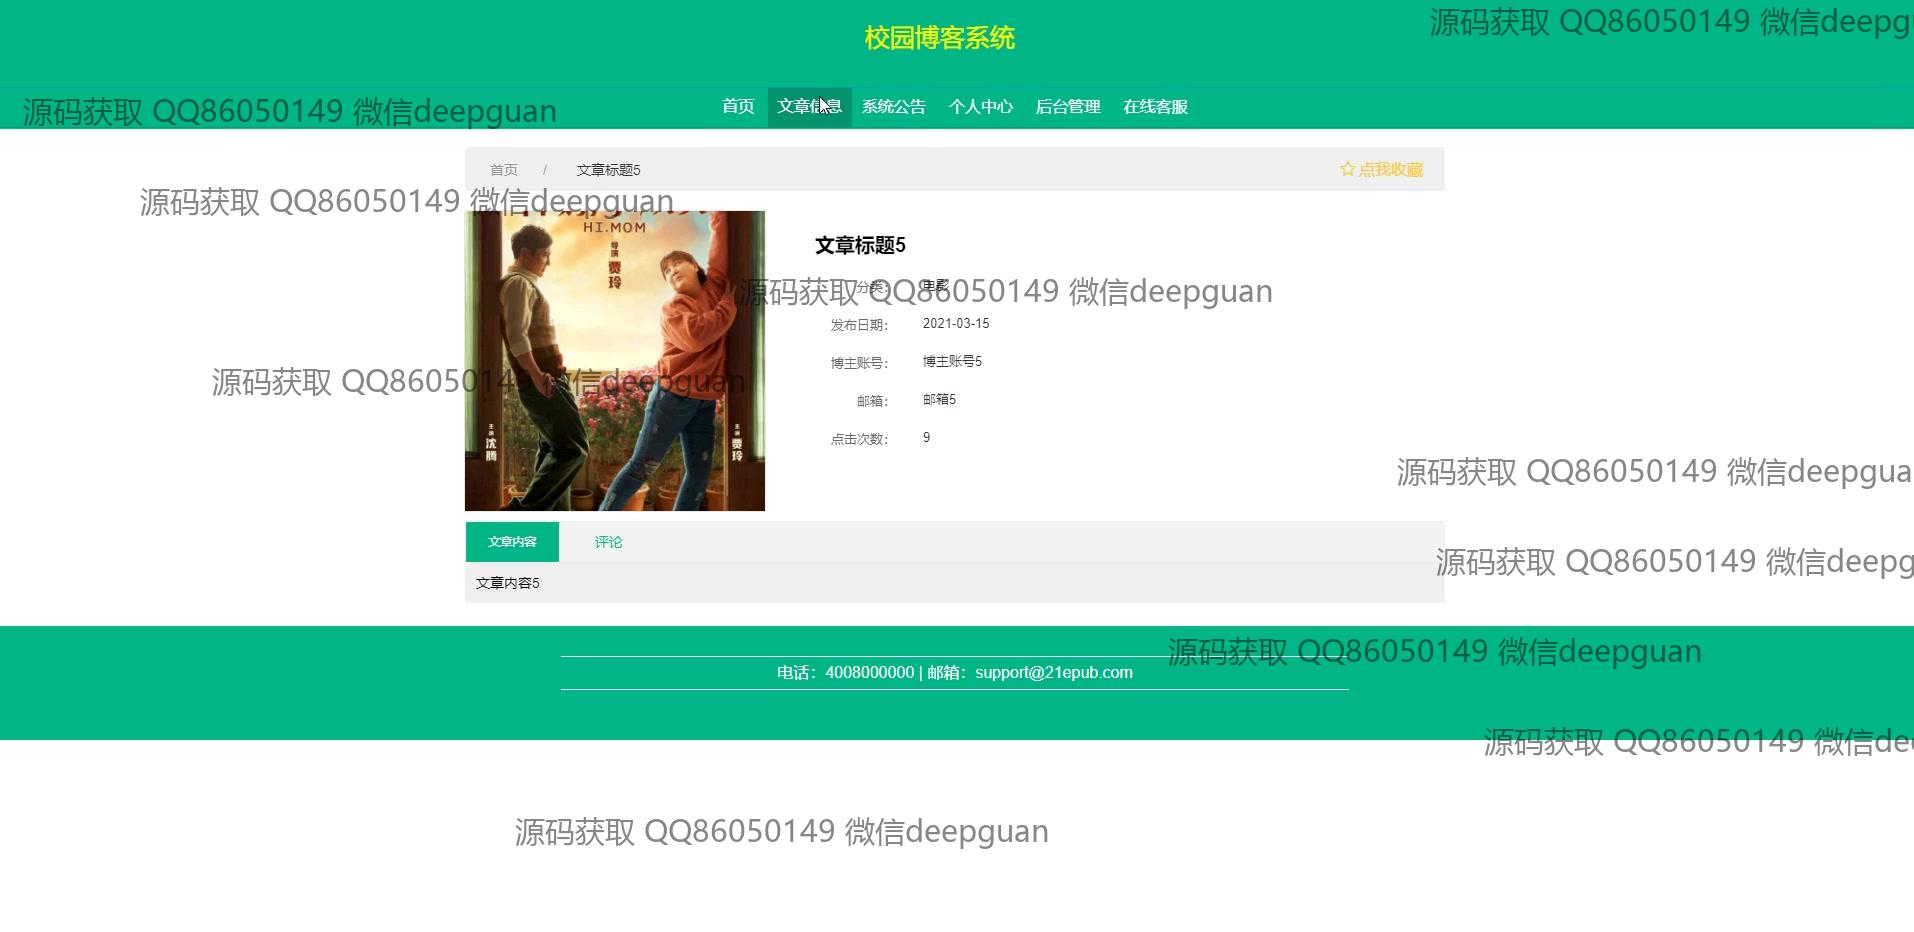Image resolution: width=1914 pixels, height=932 pixels.
Task: Select the 文章内容 tab
Action: (512, 542)
